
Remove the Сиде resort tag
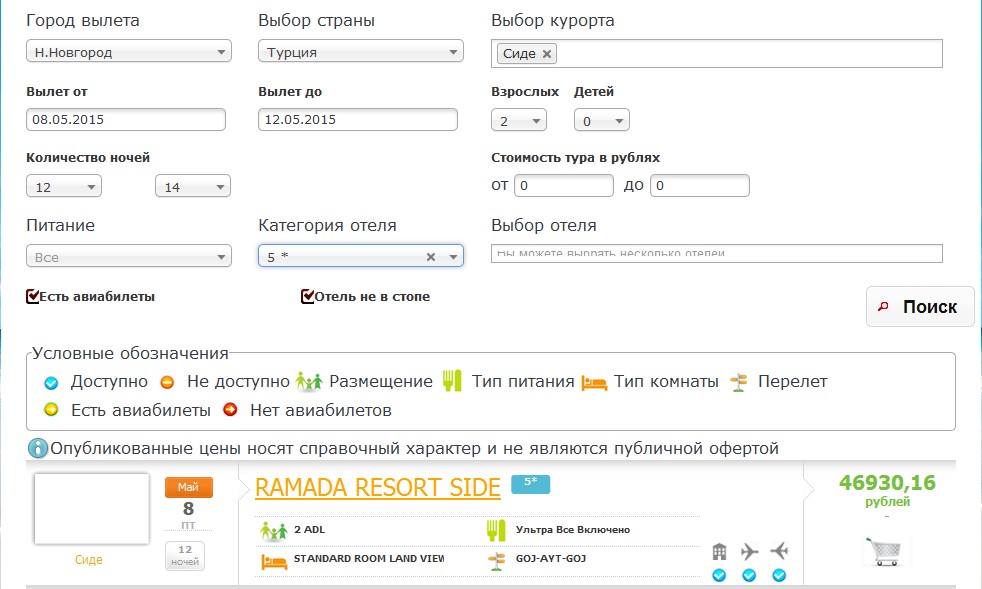(547, 54)
